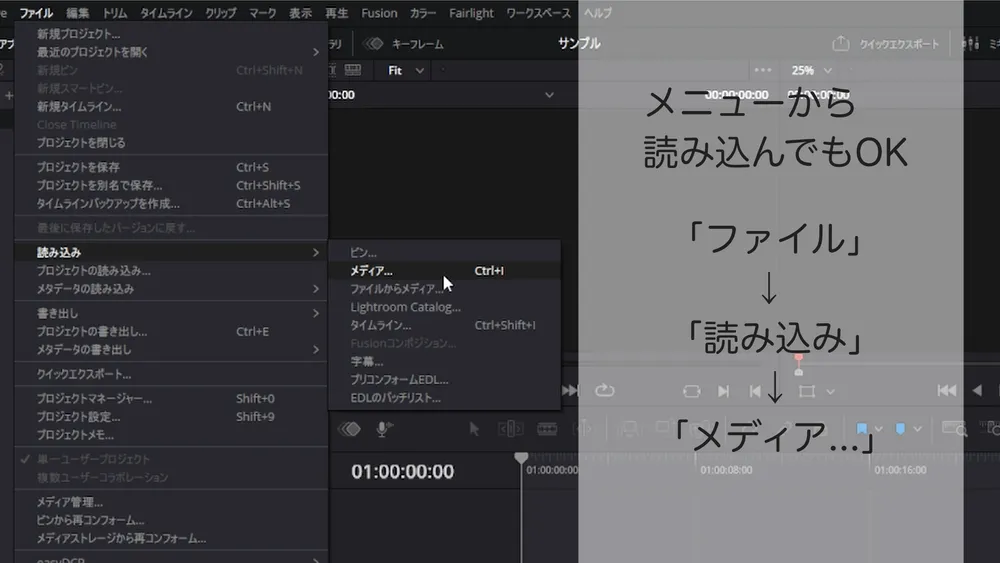This screenshot has width=1000, height=563.
Task: Expand メタデータの書き出し submenu
Action: [172, 349]
